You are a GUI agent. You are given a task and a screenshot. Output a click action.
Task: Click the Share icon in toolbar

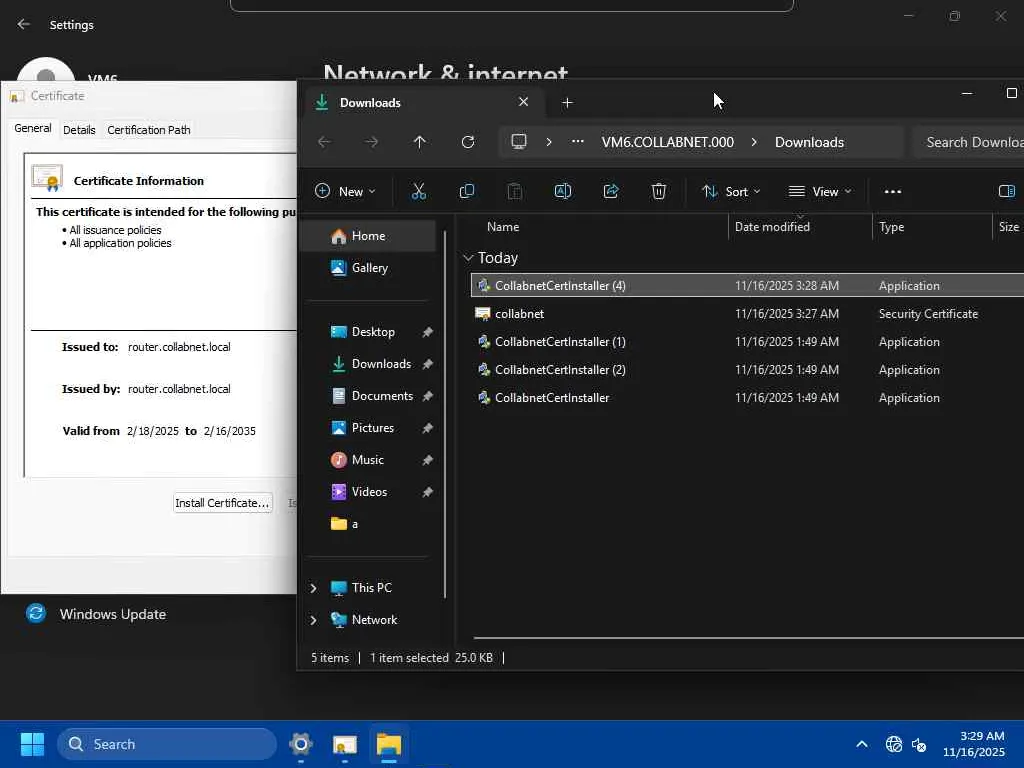click(611, 191)
